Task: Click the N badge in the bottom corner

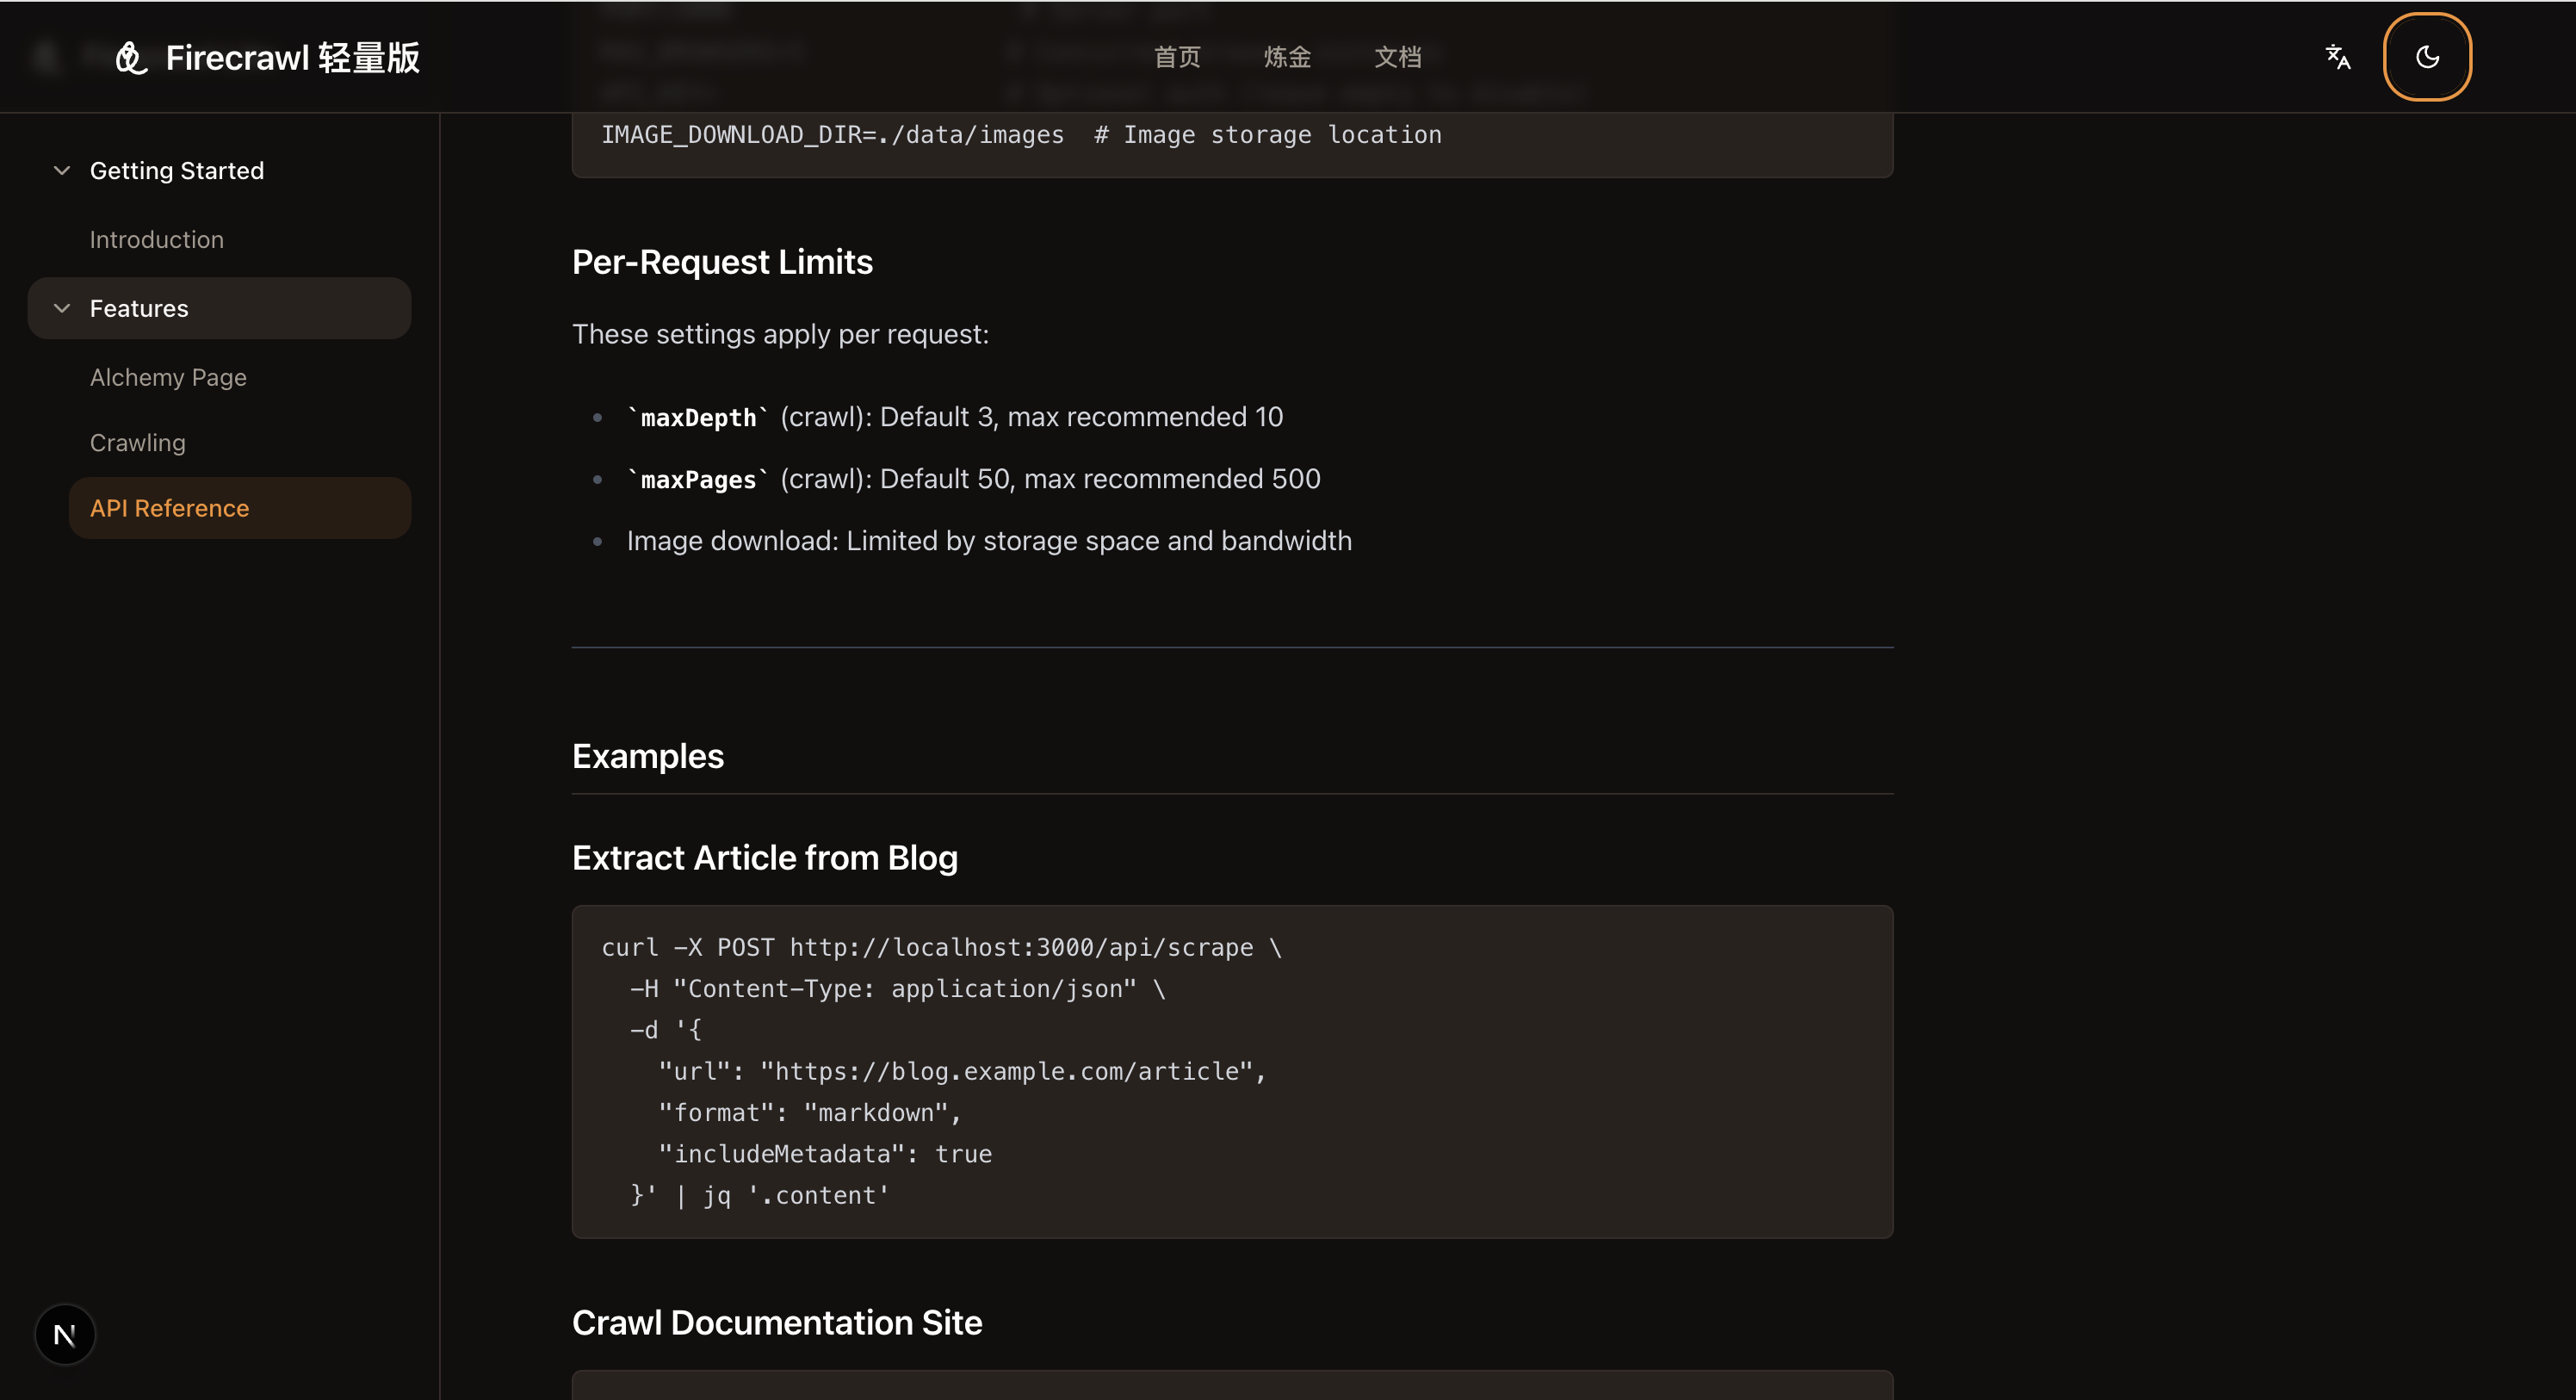Action: pos(64,1333)
